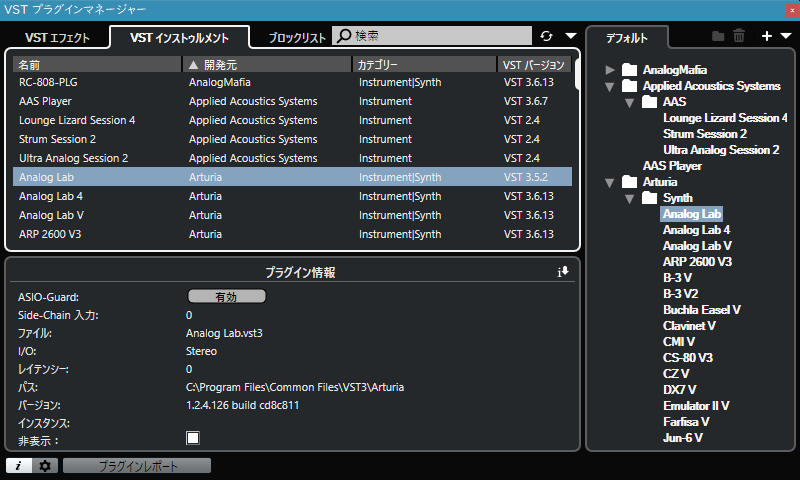
Task: Select Strum Session 2 list row
Action: (x=292, y=139)
